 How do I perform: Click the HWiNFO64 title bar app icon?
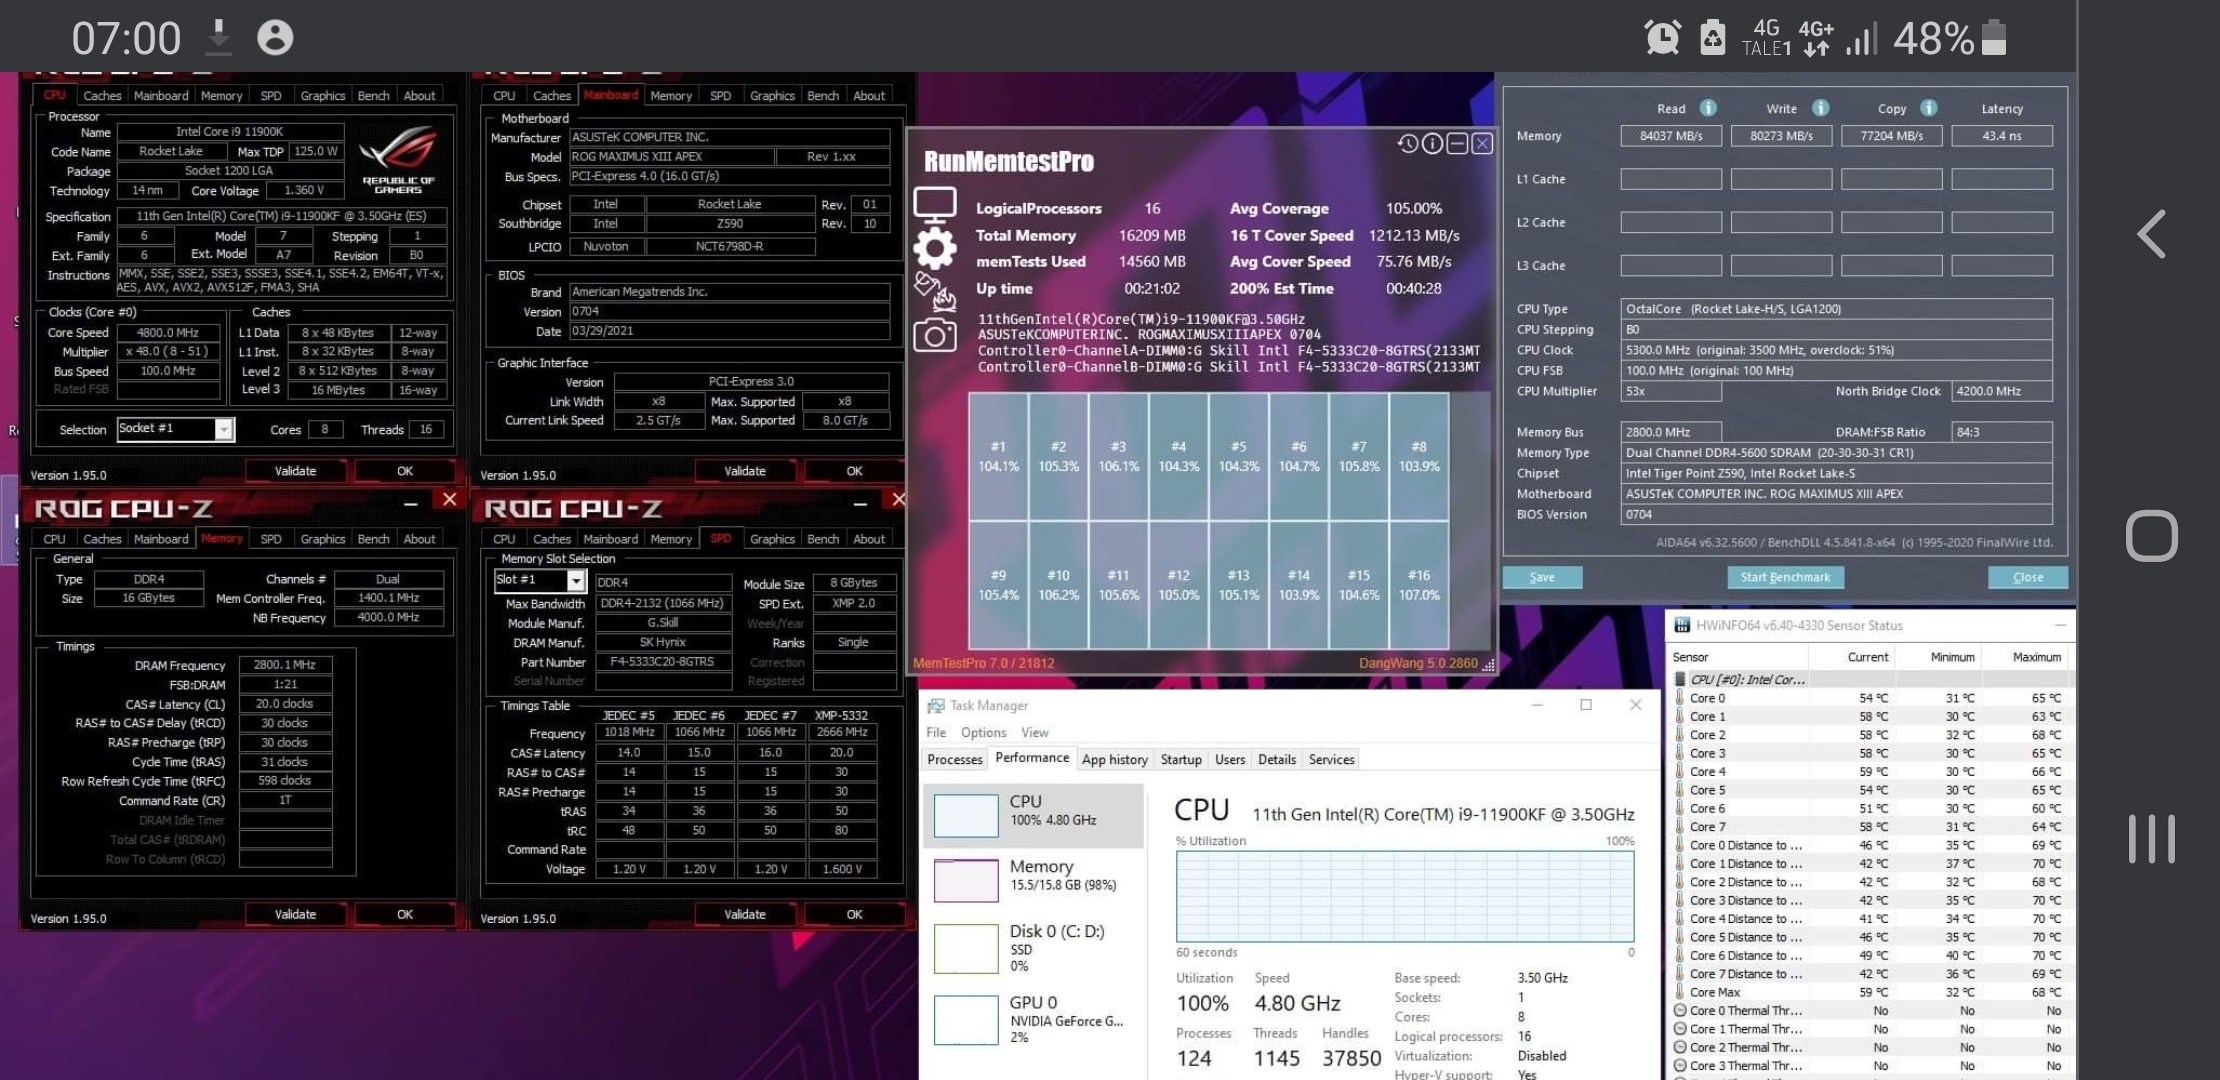pos(1682,625)
